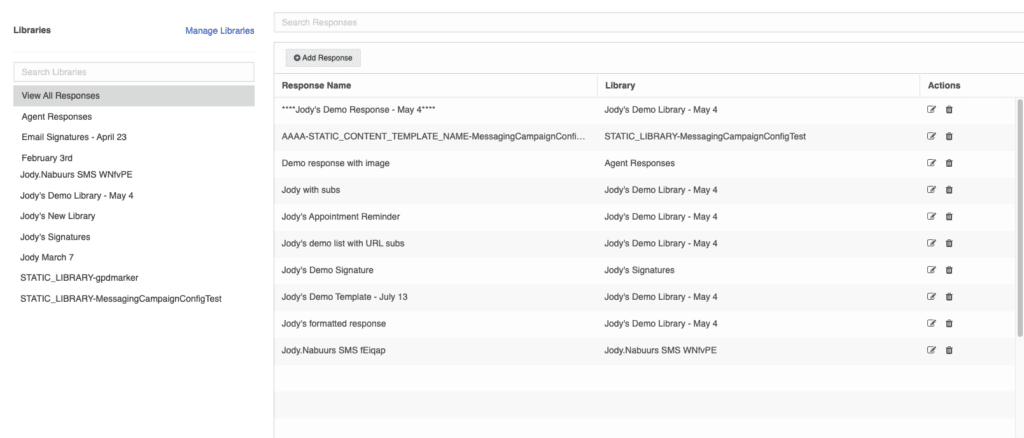The width and height of the screenshot is (1024, 438).
Task: Select View All Responses in library list
Action: (x=134, y=96)
